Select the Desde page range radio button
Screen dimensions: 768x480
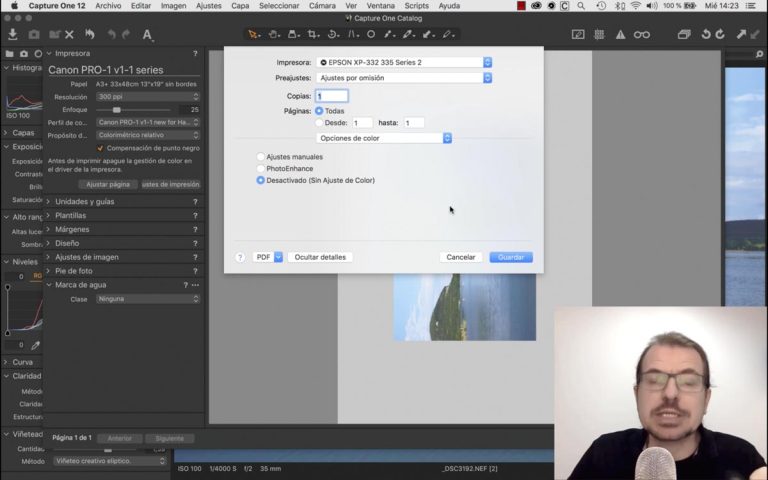coord(319,123)
